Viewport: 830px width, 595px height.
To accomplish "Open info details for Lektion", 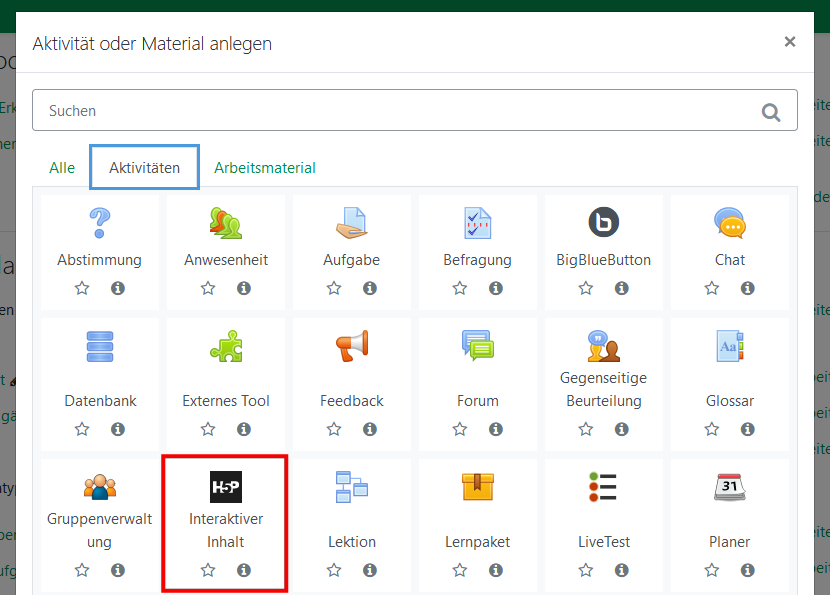I will 370,570.
